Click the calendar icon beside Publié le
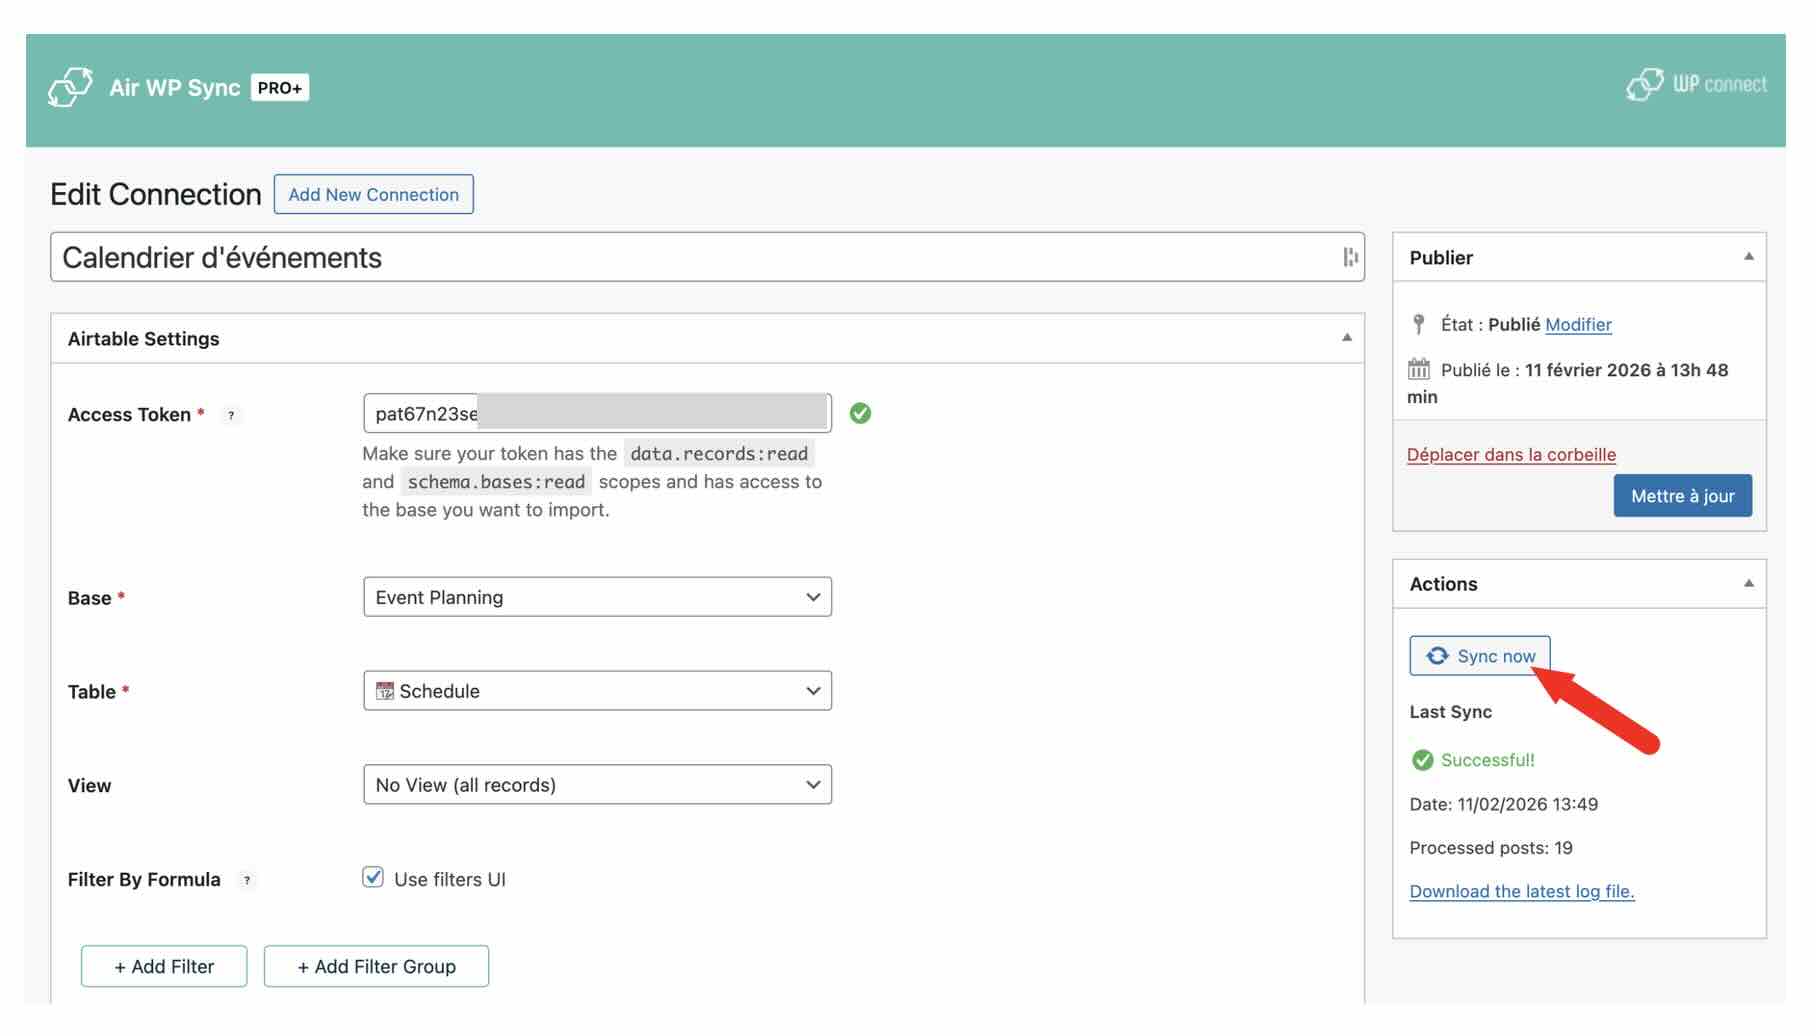 (x=1419, y=369)
